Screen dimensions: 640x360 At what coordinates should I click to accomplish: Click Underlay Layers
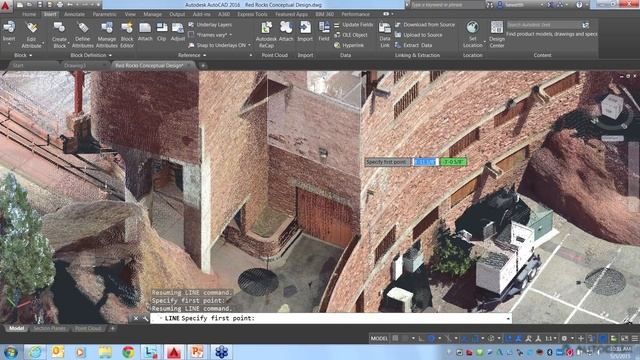point(210,24)
